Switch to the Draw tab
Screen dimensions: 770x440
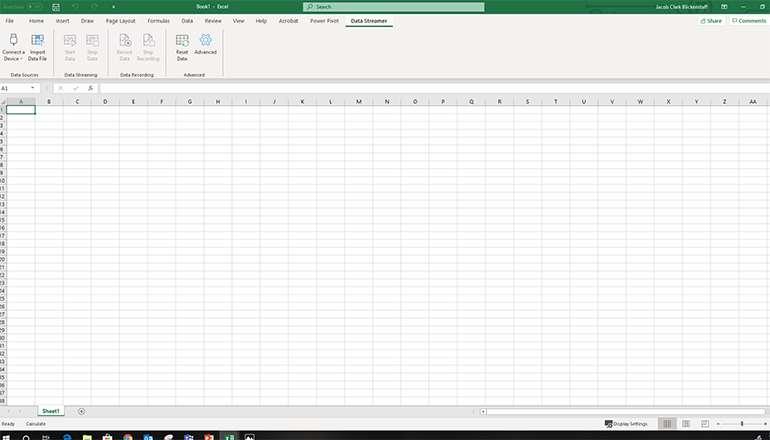click(87, 21)
